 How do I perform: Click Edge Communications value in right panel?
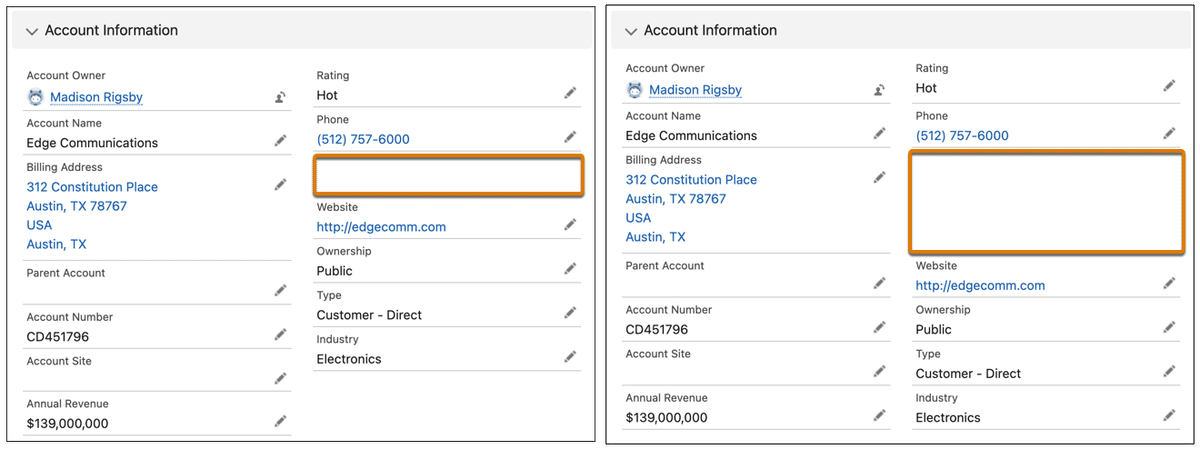pyautogui.click(x=691, y=135)
